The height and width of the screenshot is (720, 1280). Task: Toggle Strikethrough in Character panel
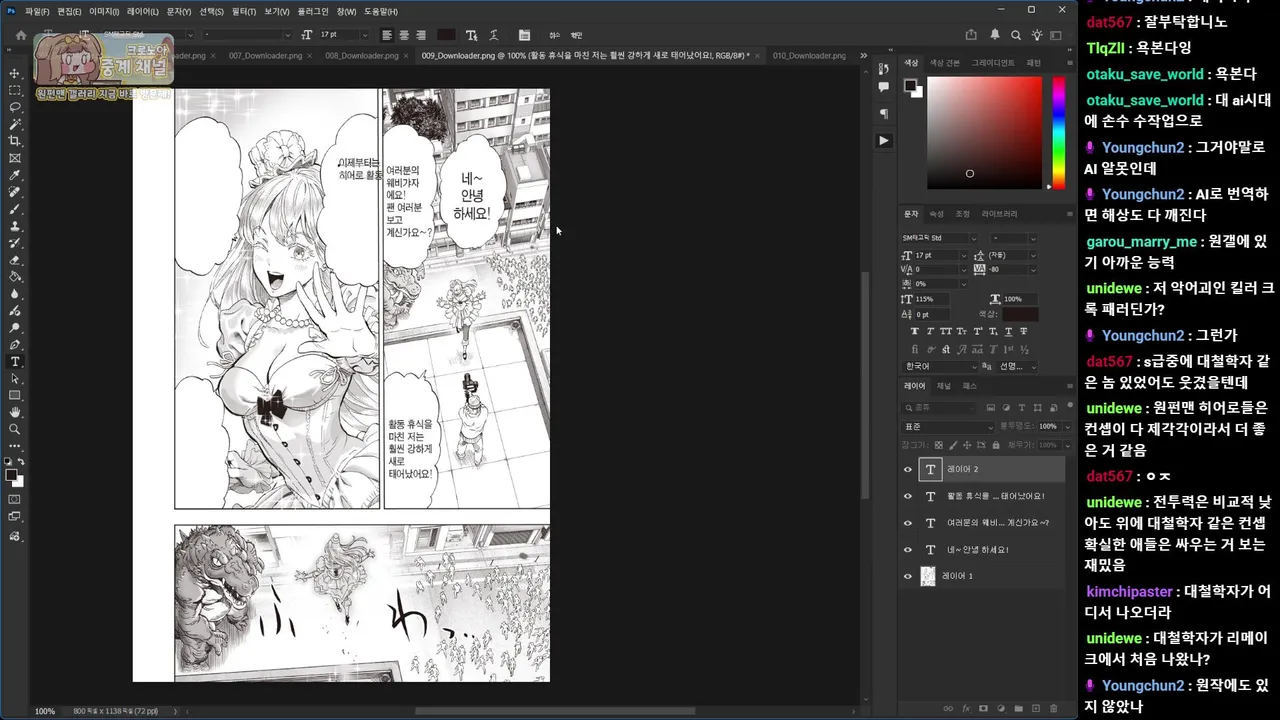(x=1024, y=331)
